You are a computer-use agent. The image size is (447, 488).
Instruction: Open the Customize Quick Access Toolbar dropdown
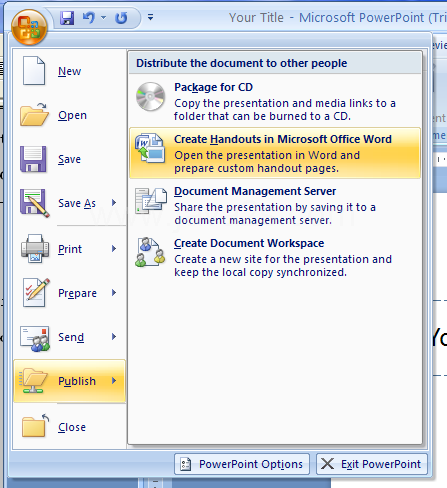click(x=151, y=17)
